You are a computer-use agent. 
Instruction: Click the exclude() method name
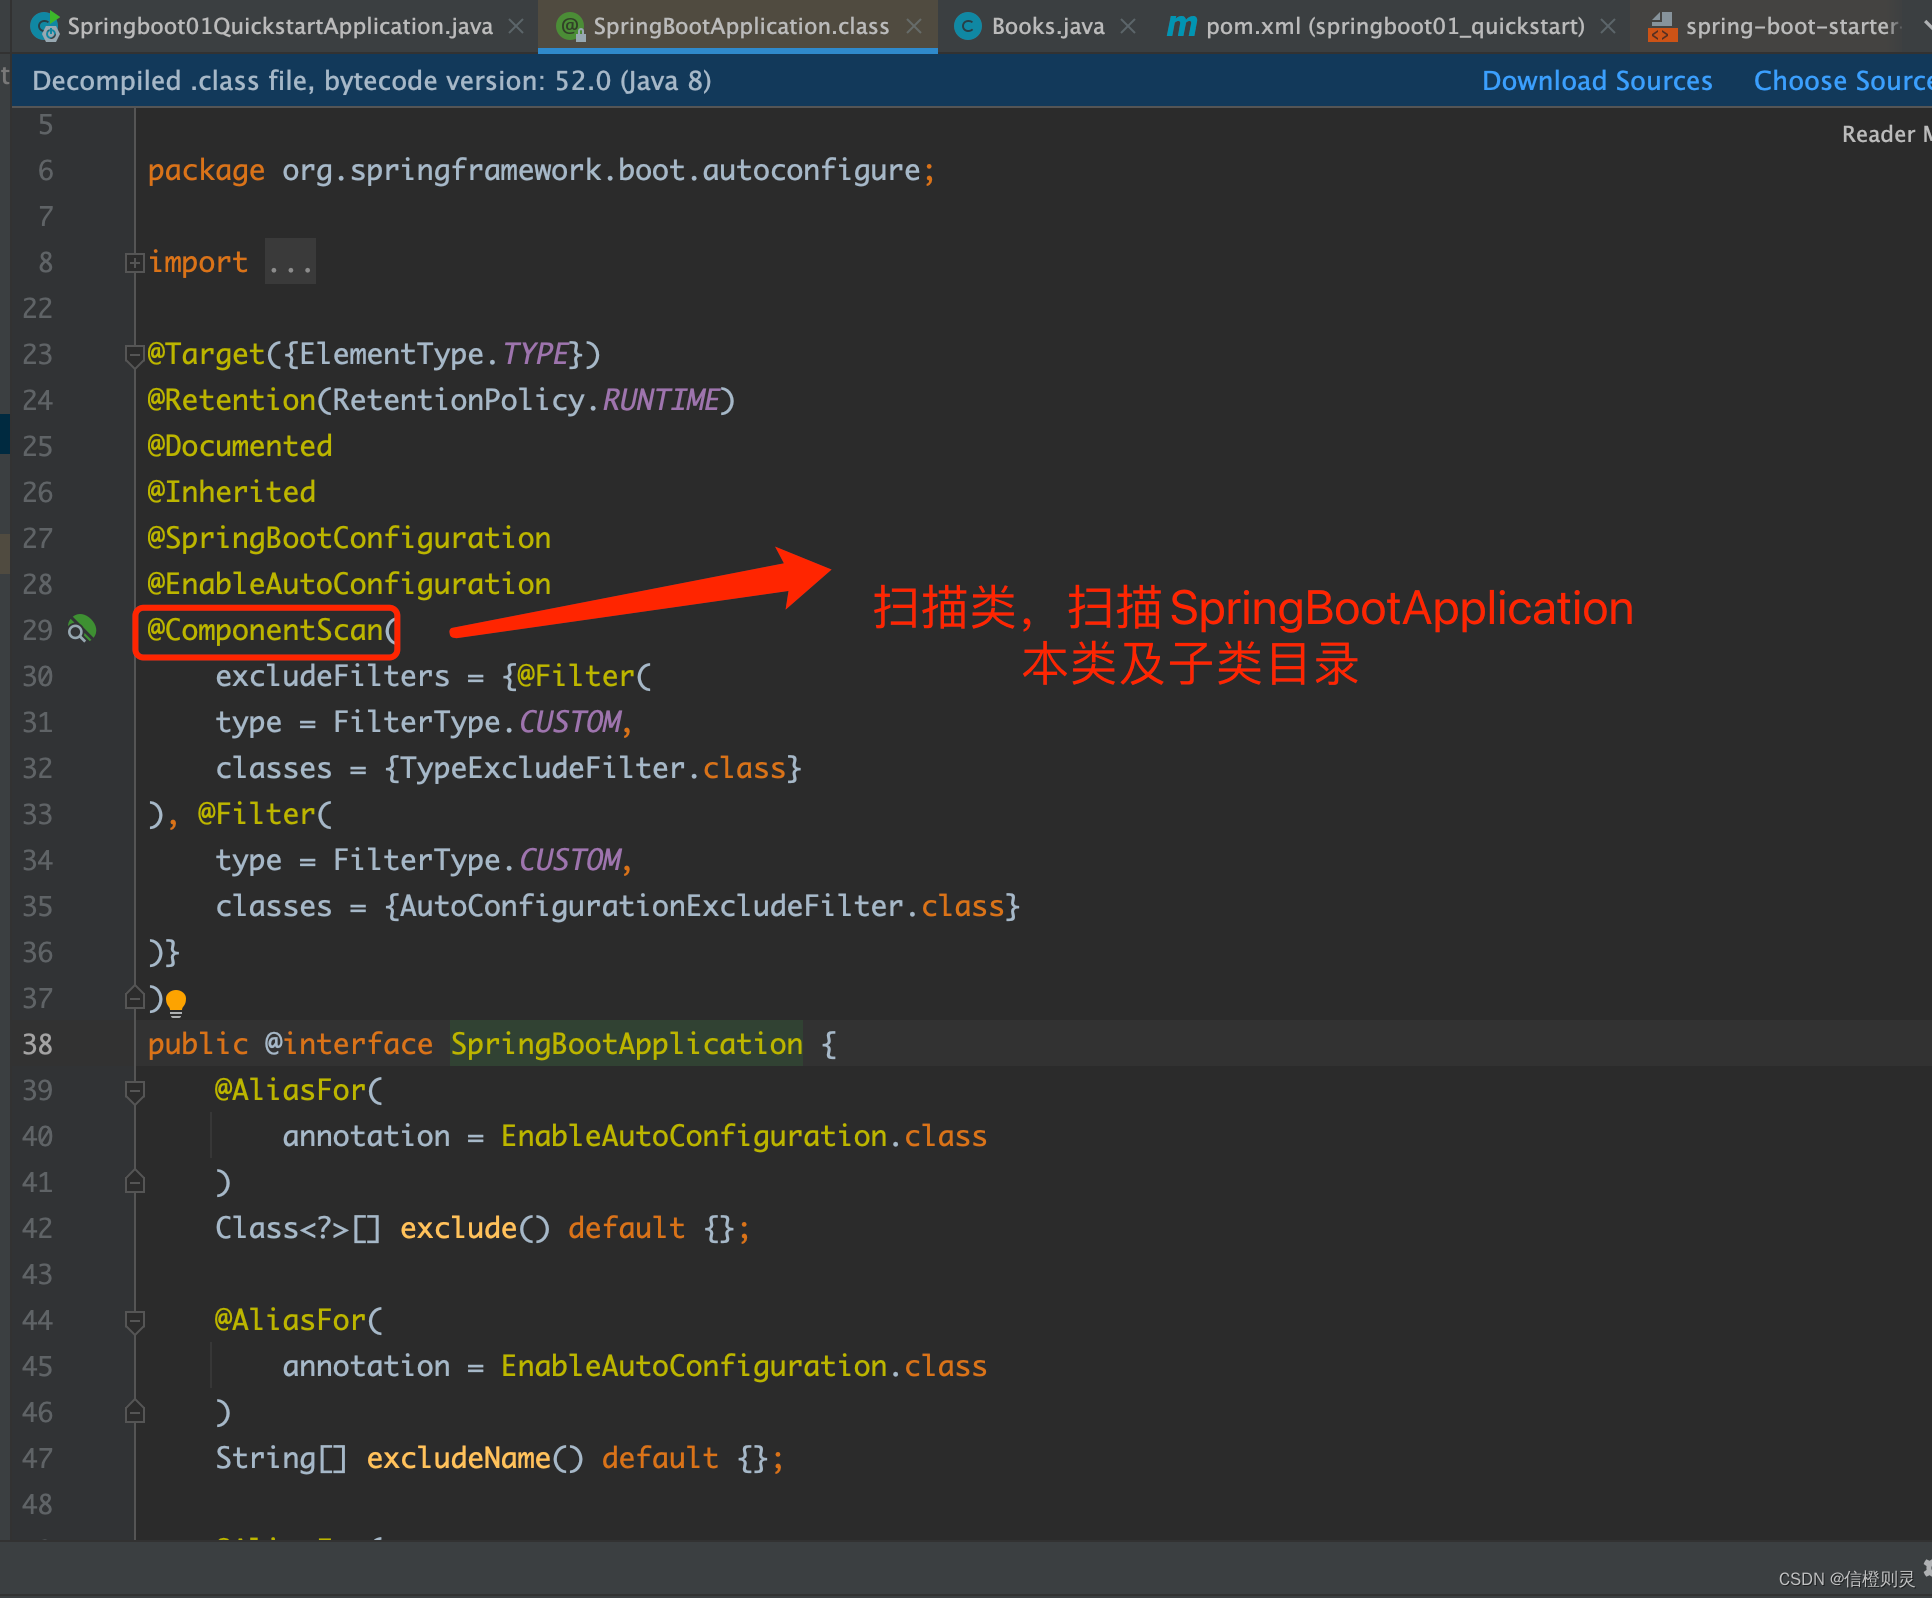458,1228
